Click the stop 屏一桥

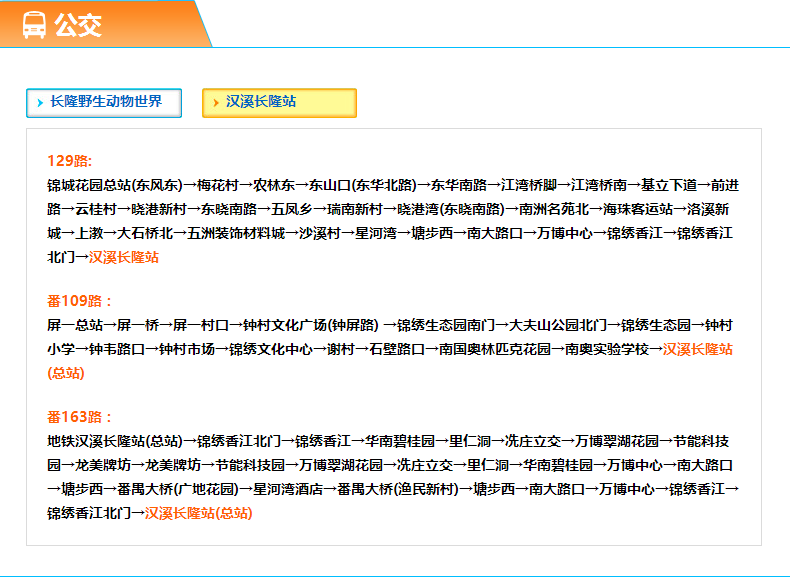(138, 325)
